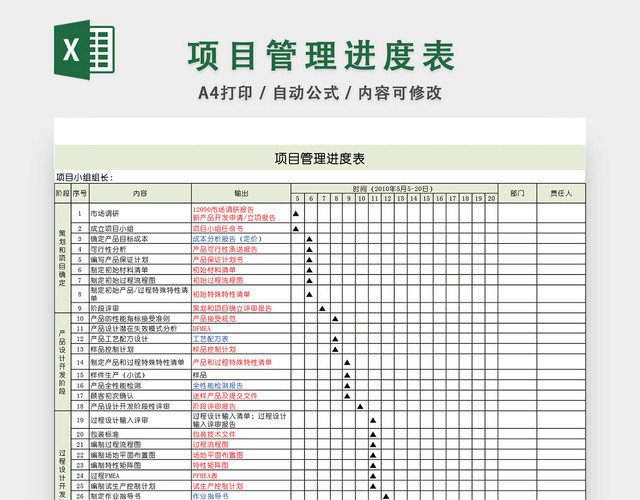Select the 输出 column header
Viewport: 640px width, 500px height.
pyautogui.click(x=241, y=193)
